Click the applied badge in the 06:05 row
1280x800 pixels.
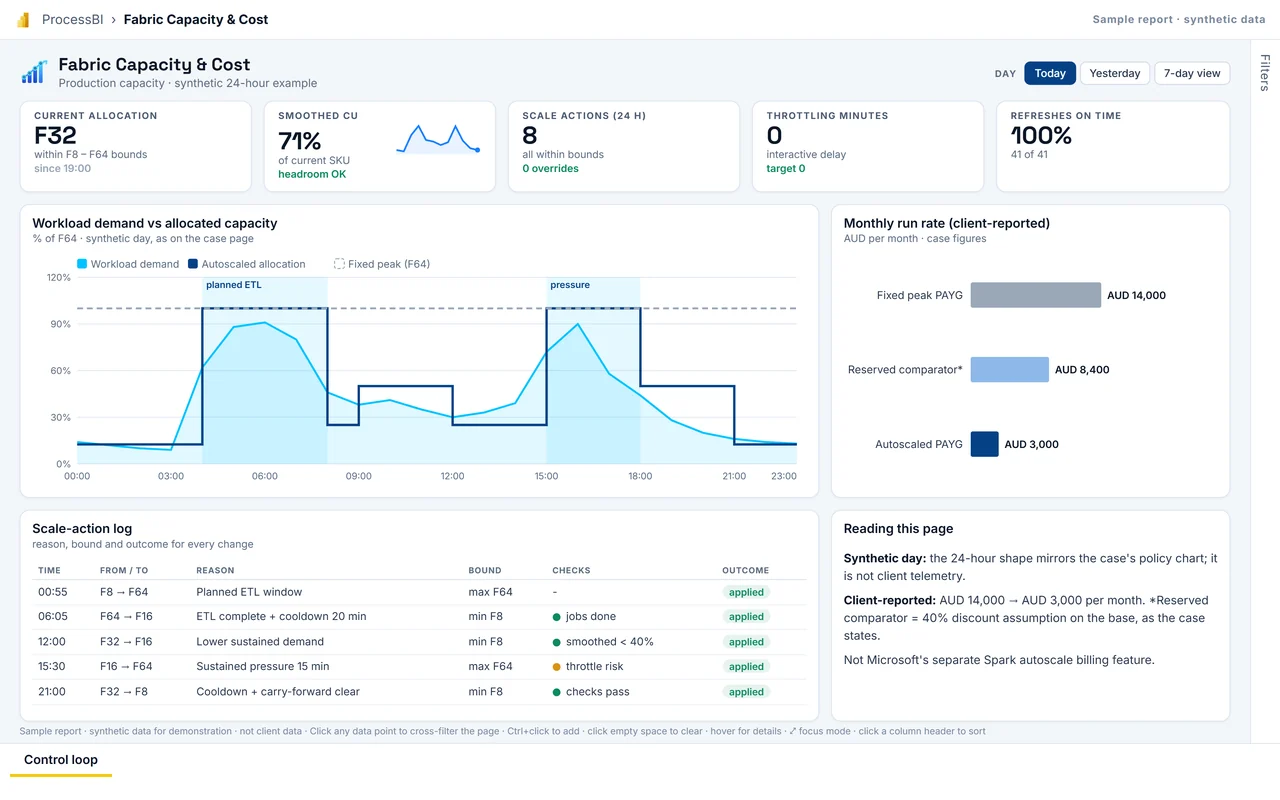(746, 617)
